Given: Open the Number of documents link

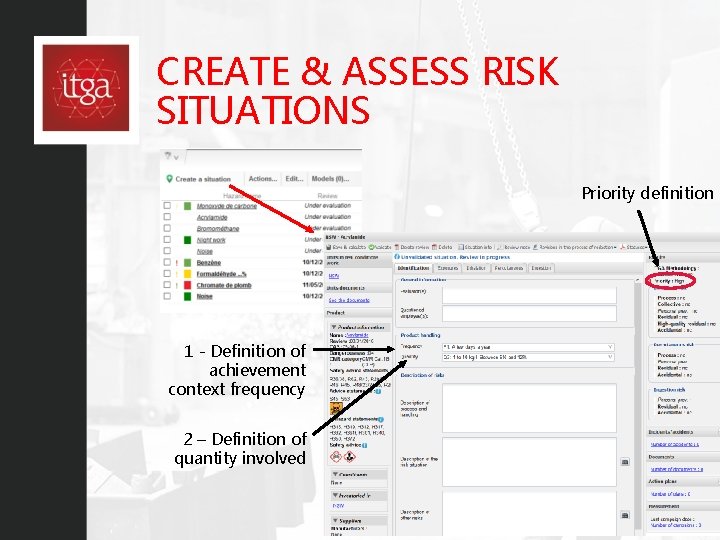Looking at the screenshot, I should 677,469.
